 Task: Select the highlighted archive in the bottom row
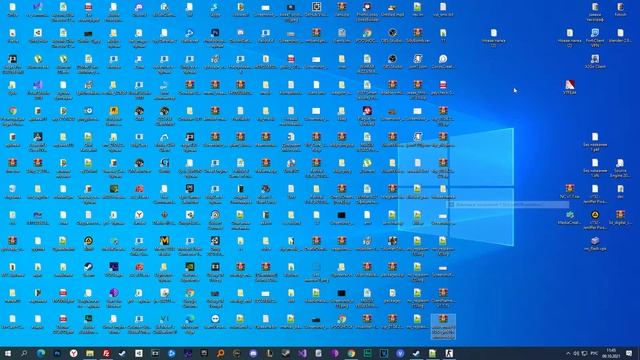point(443,327)
